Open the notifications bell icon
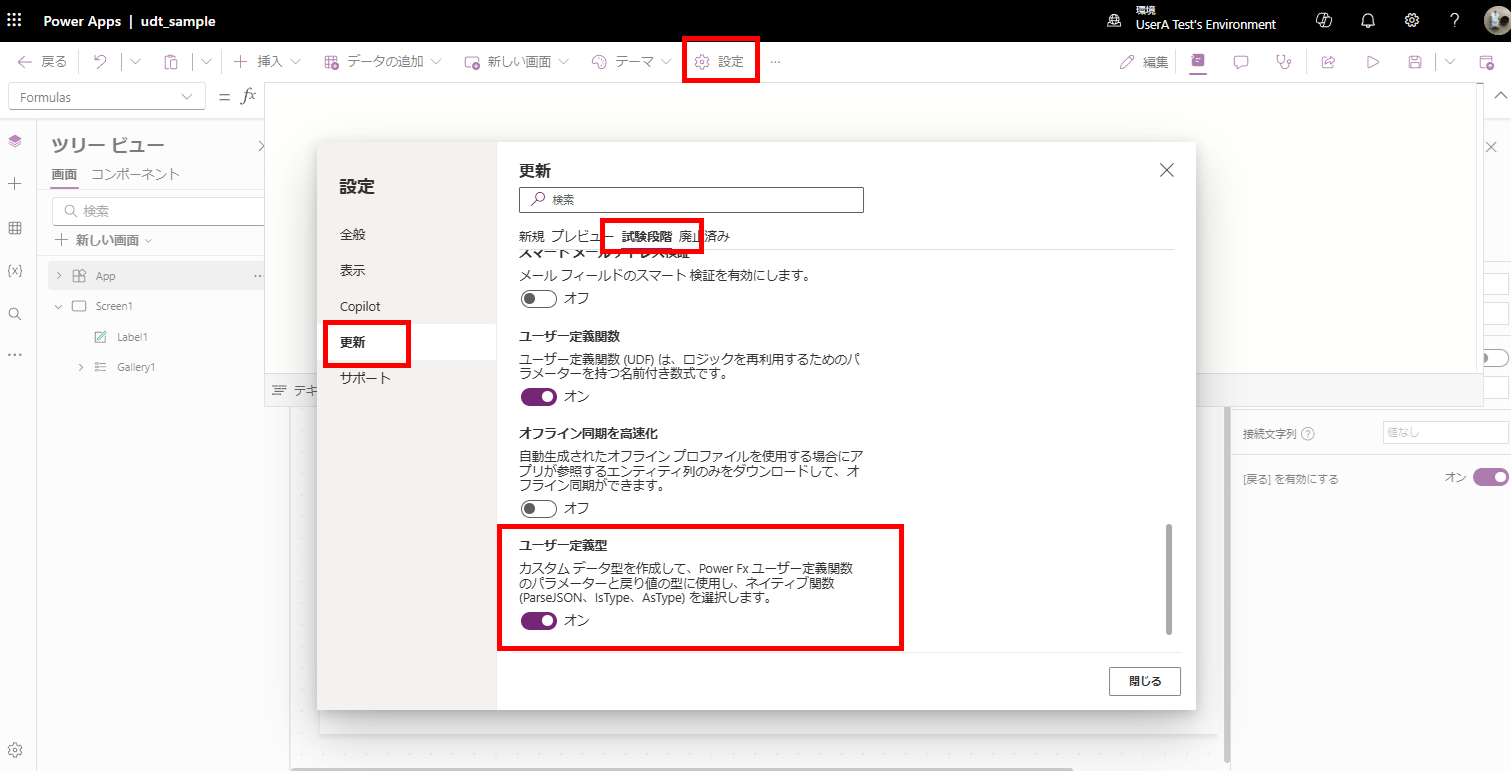 click(1368, 20)
